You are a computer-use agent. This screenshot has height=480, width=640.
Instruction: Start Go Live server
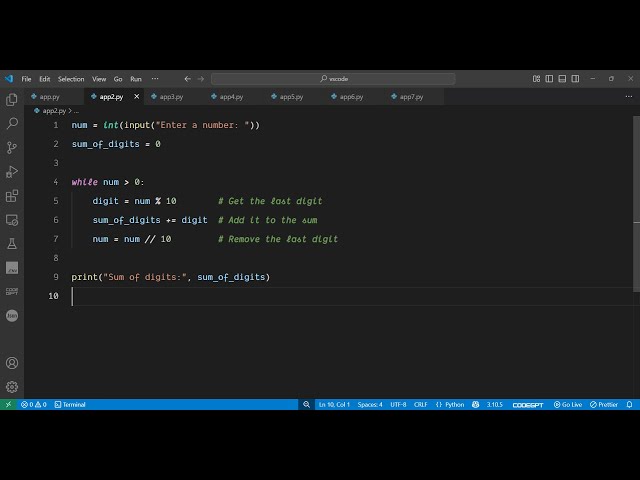click(x=568, y=404)
